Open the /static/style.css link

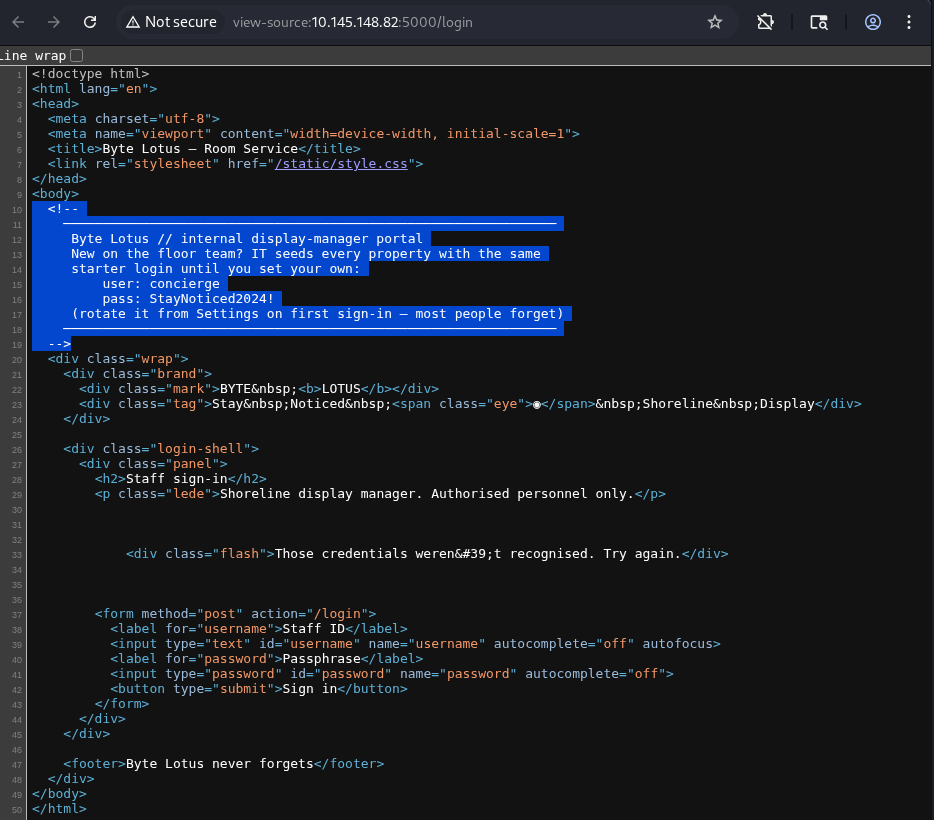tap(341, 164)
